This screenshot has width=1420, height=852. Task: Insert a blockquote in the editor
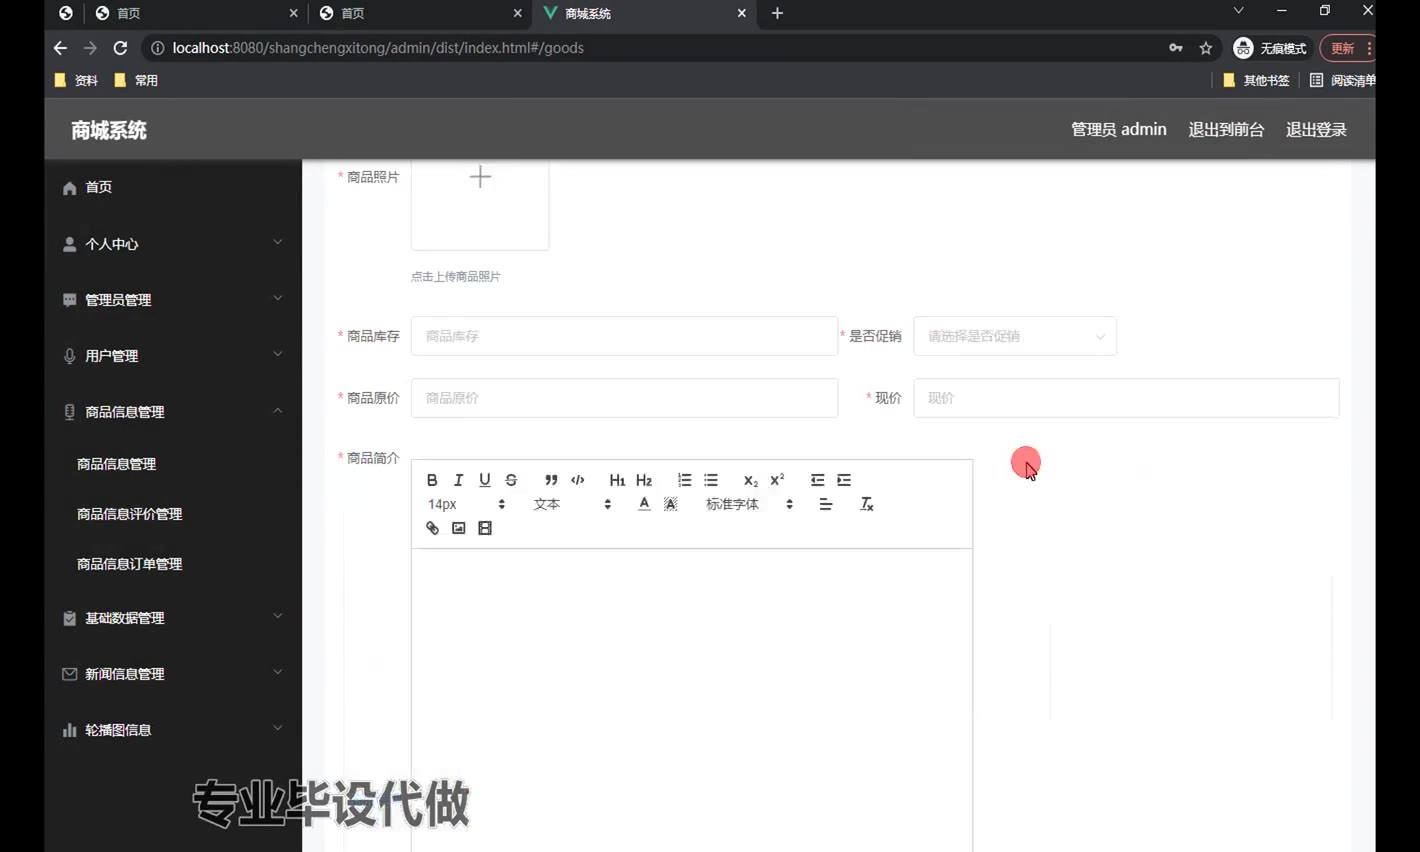551,480
